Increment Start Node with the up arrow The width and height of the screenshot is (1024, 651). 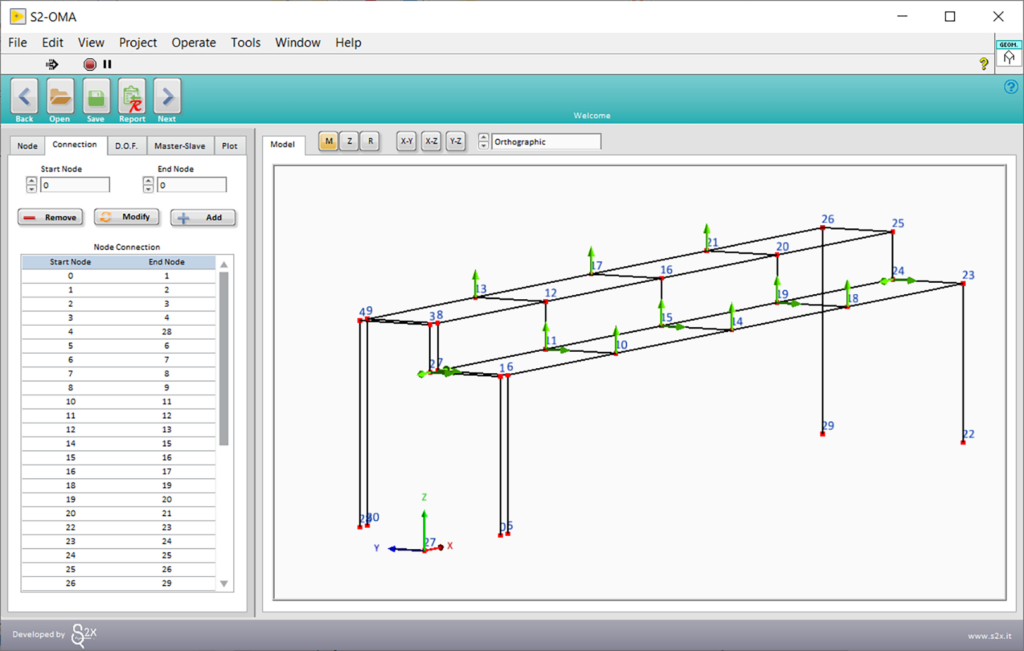tap(31, 180)
